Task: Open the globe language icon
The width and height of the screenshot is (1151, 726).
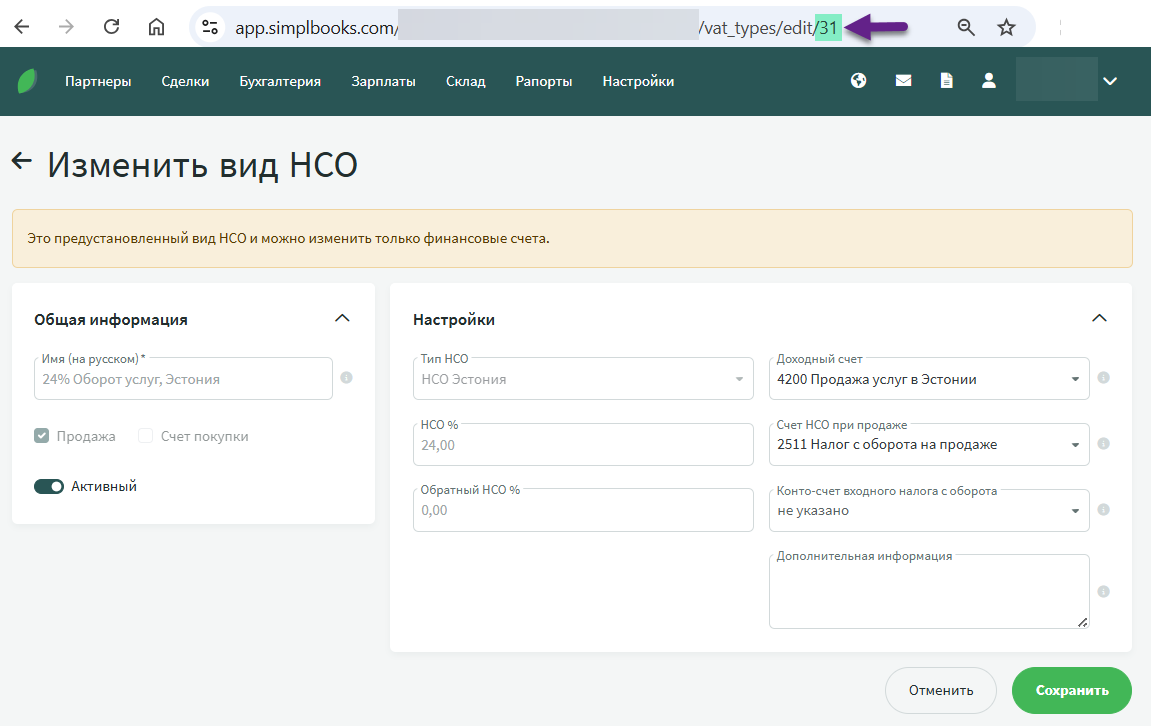Action: (x=858, y=81)
